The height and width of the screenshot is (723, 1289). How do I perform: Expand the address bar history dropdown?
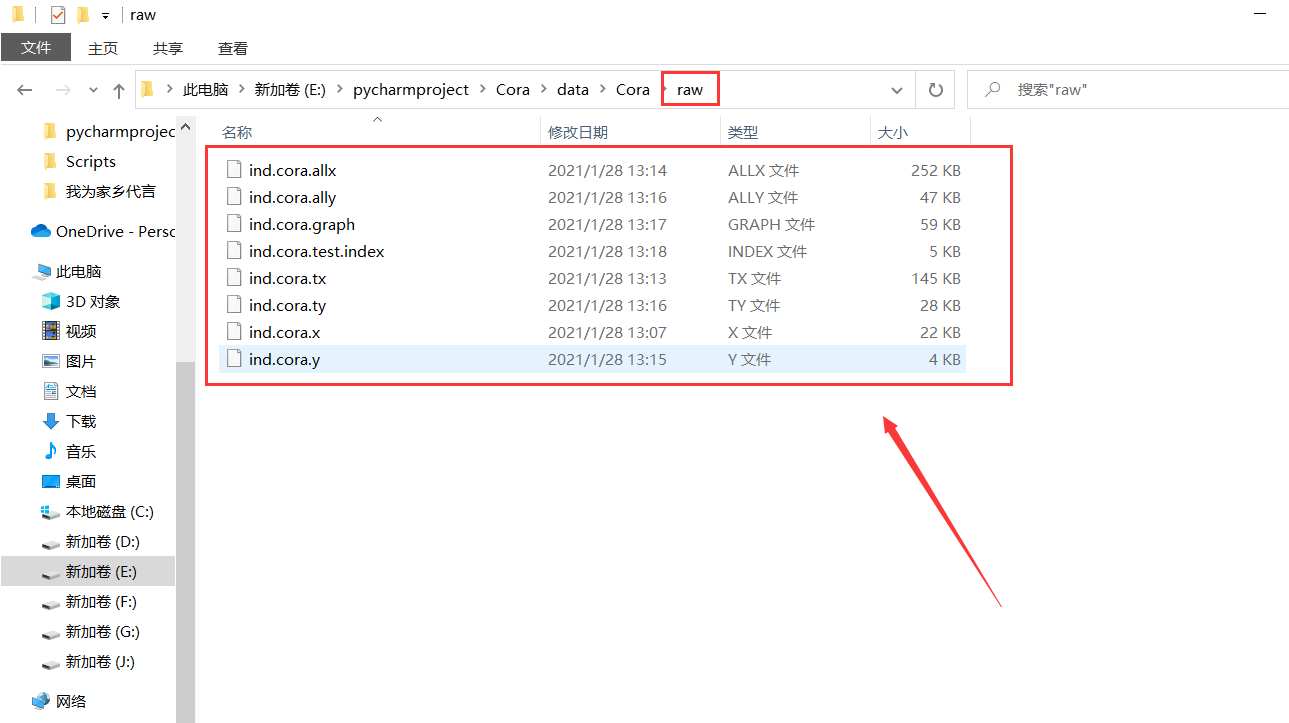(897, 90)
